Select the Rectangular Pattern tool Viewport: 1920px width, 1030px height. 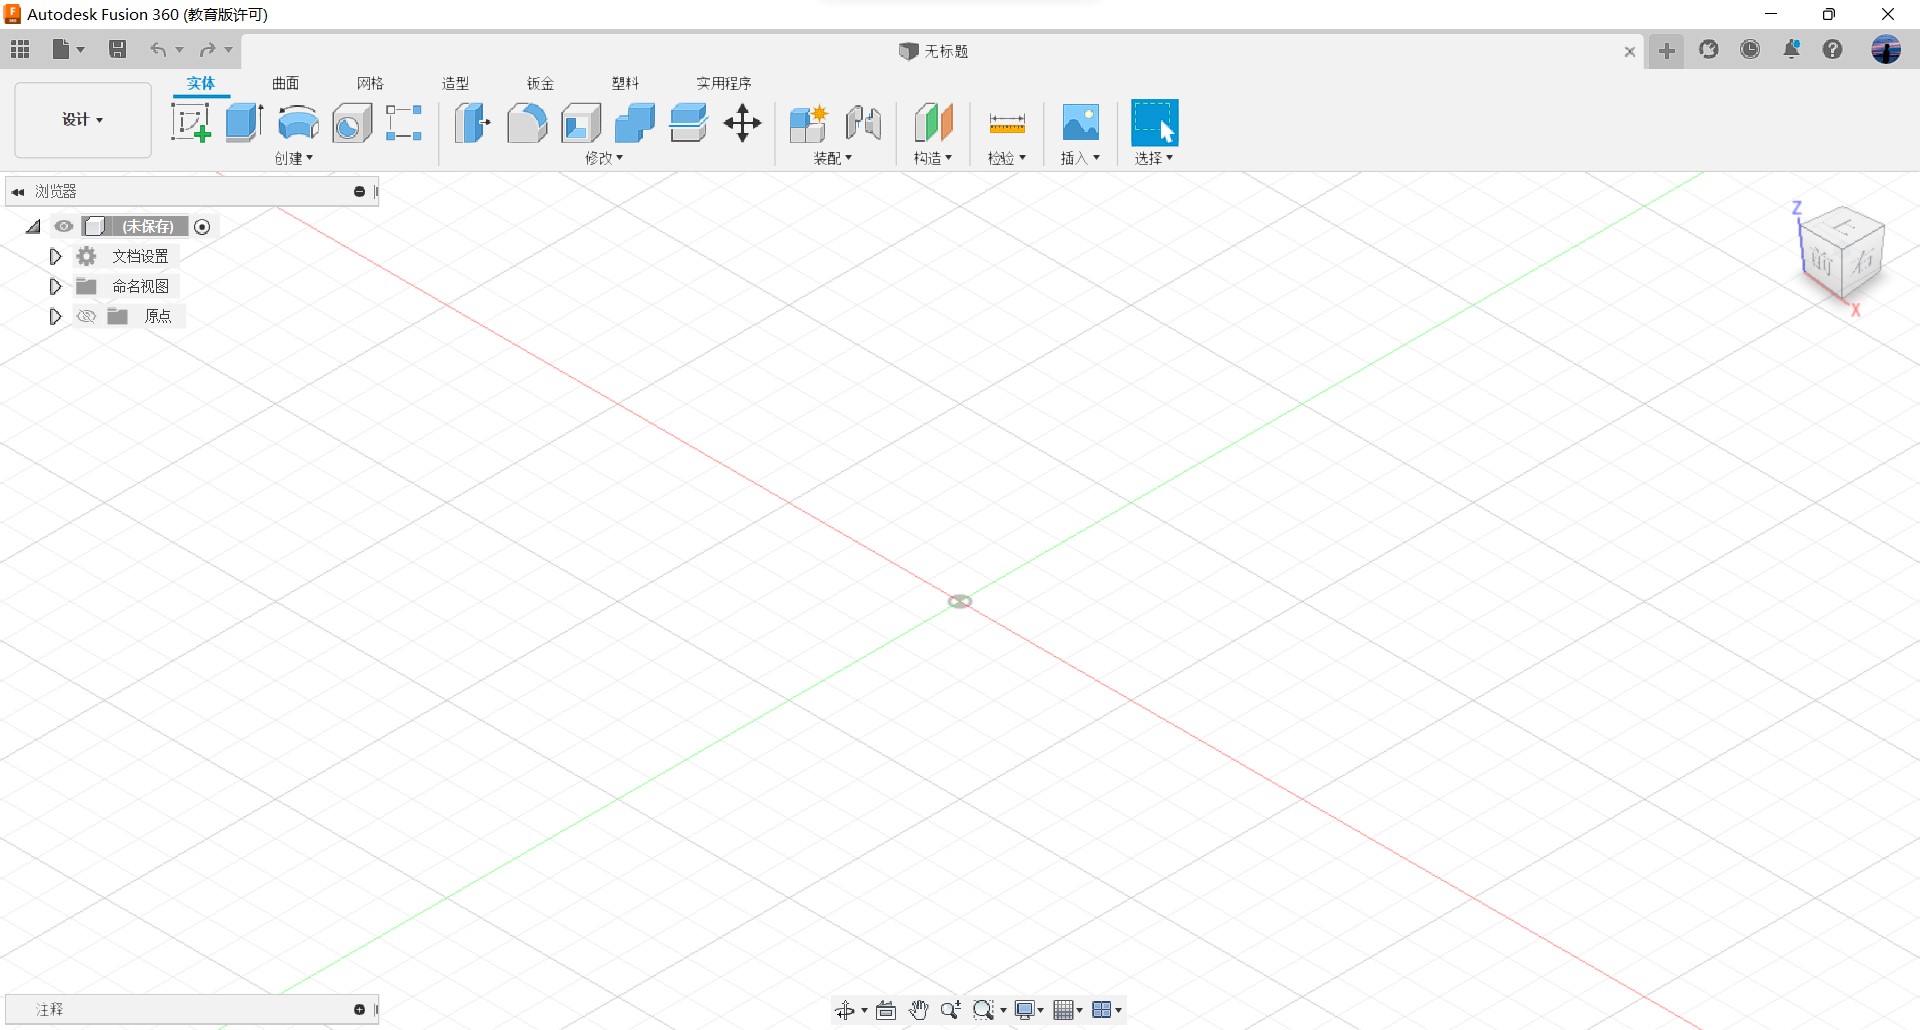(x=404, y=123)
